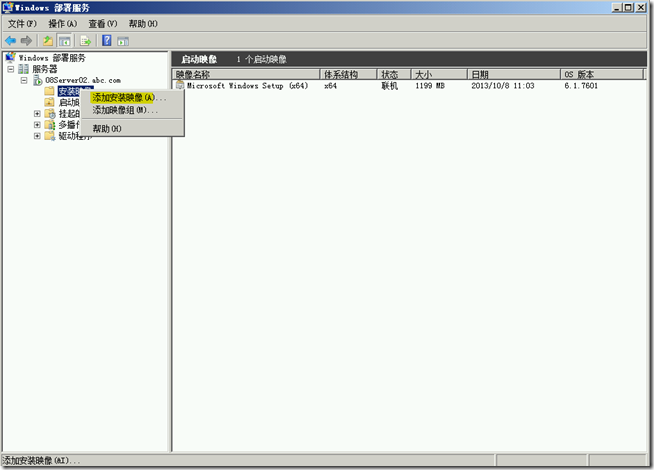Minimize the Windows 部署服务 window
The width and height of the screenshot is (654, 470).
(617, 8)
